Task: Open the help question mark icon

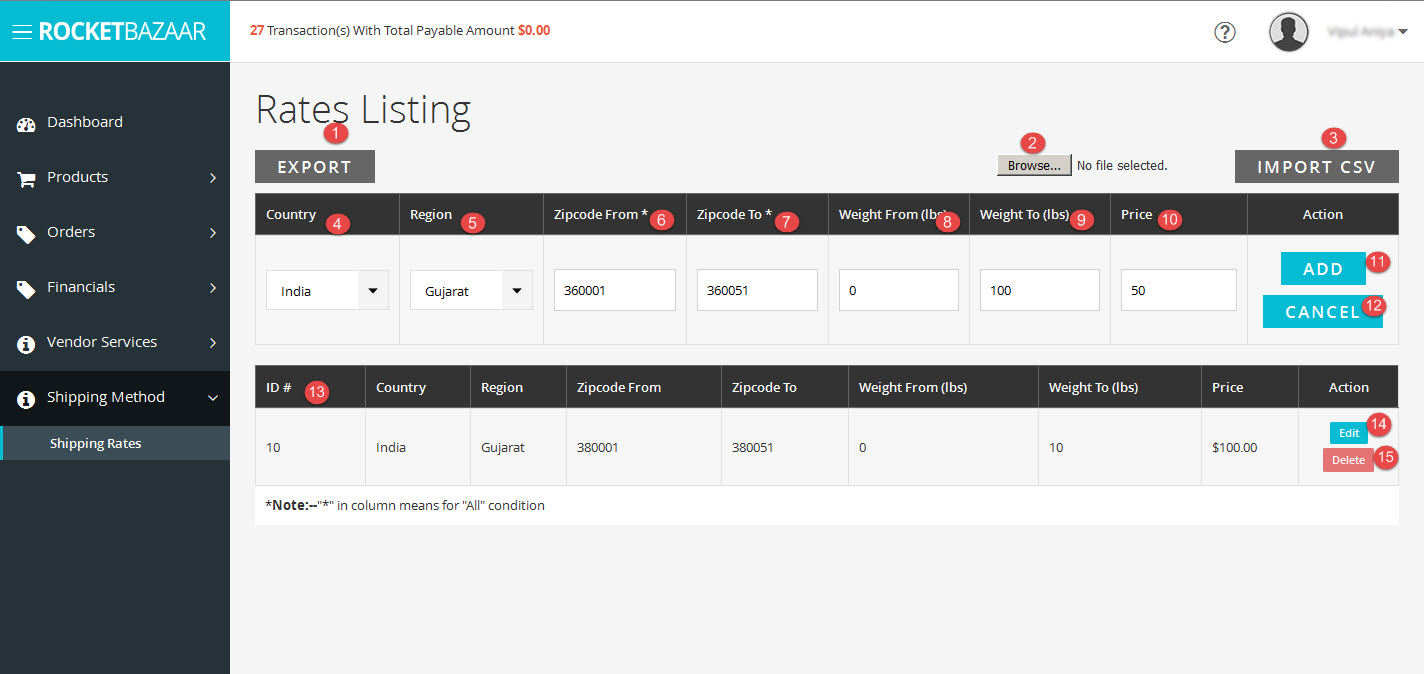Action: click(x=1224, y=32)
